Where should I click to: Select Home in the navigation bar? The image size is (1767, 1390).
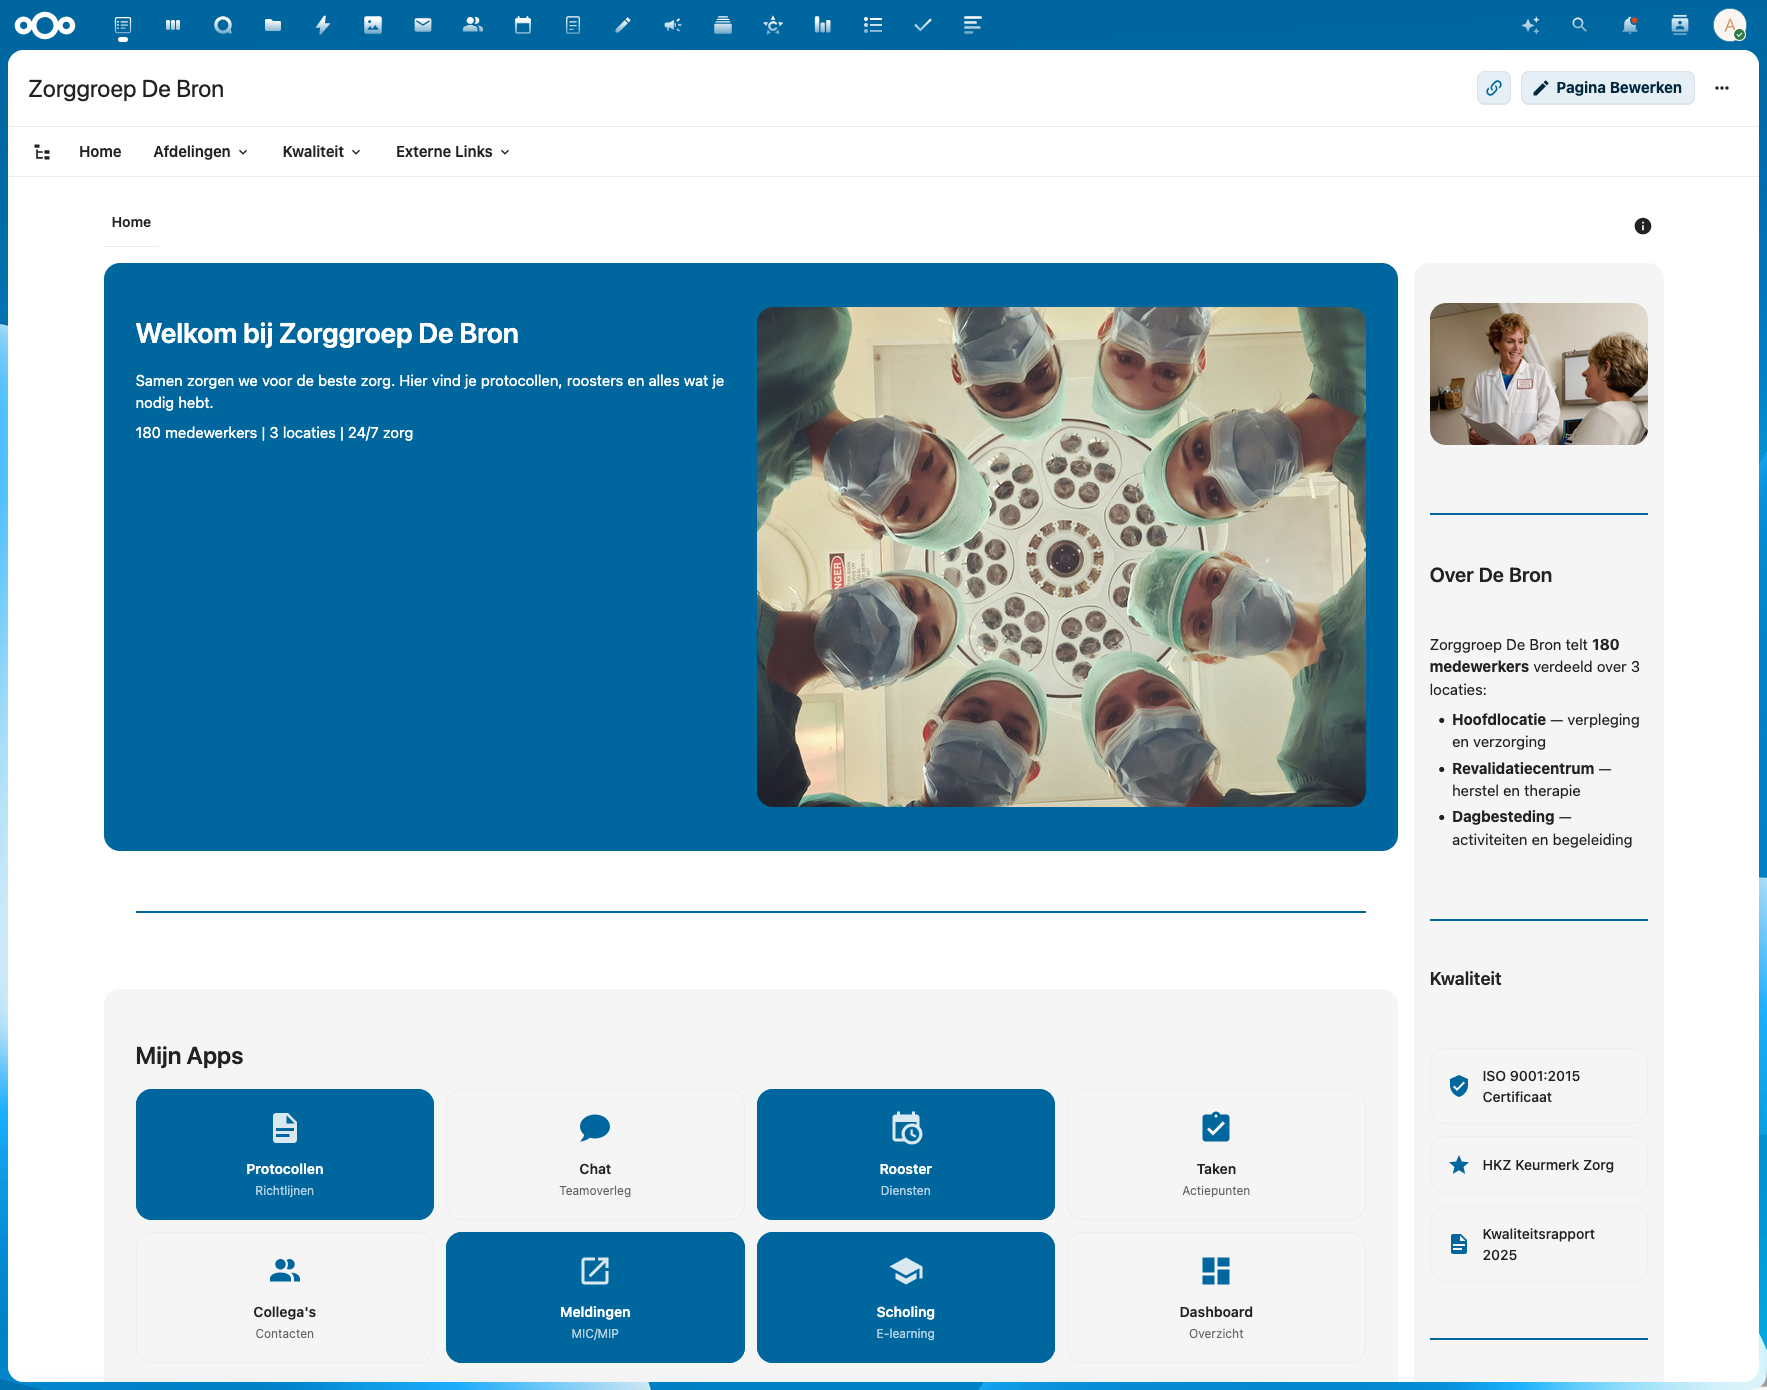(100, 152)
